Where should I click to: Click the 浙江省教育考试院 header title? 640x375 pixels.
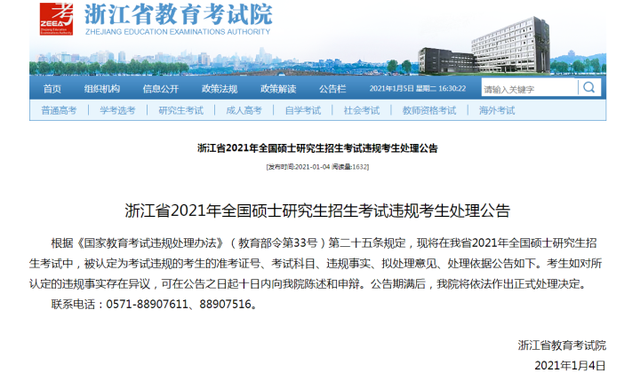tap(178, 15)
